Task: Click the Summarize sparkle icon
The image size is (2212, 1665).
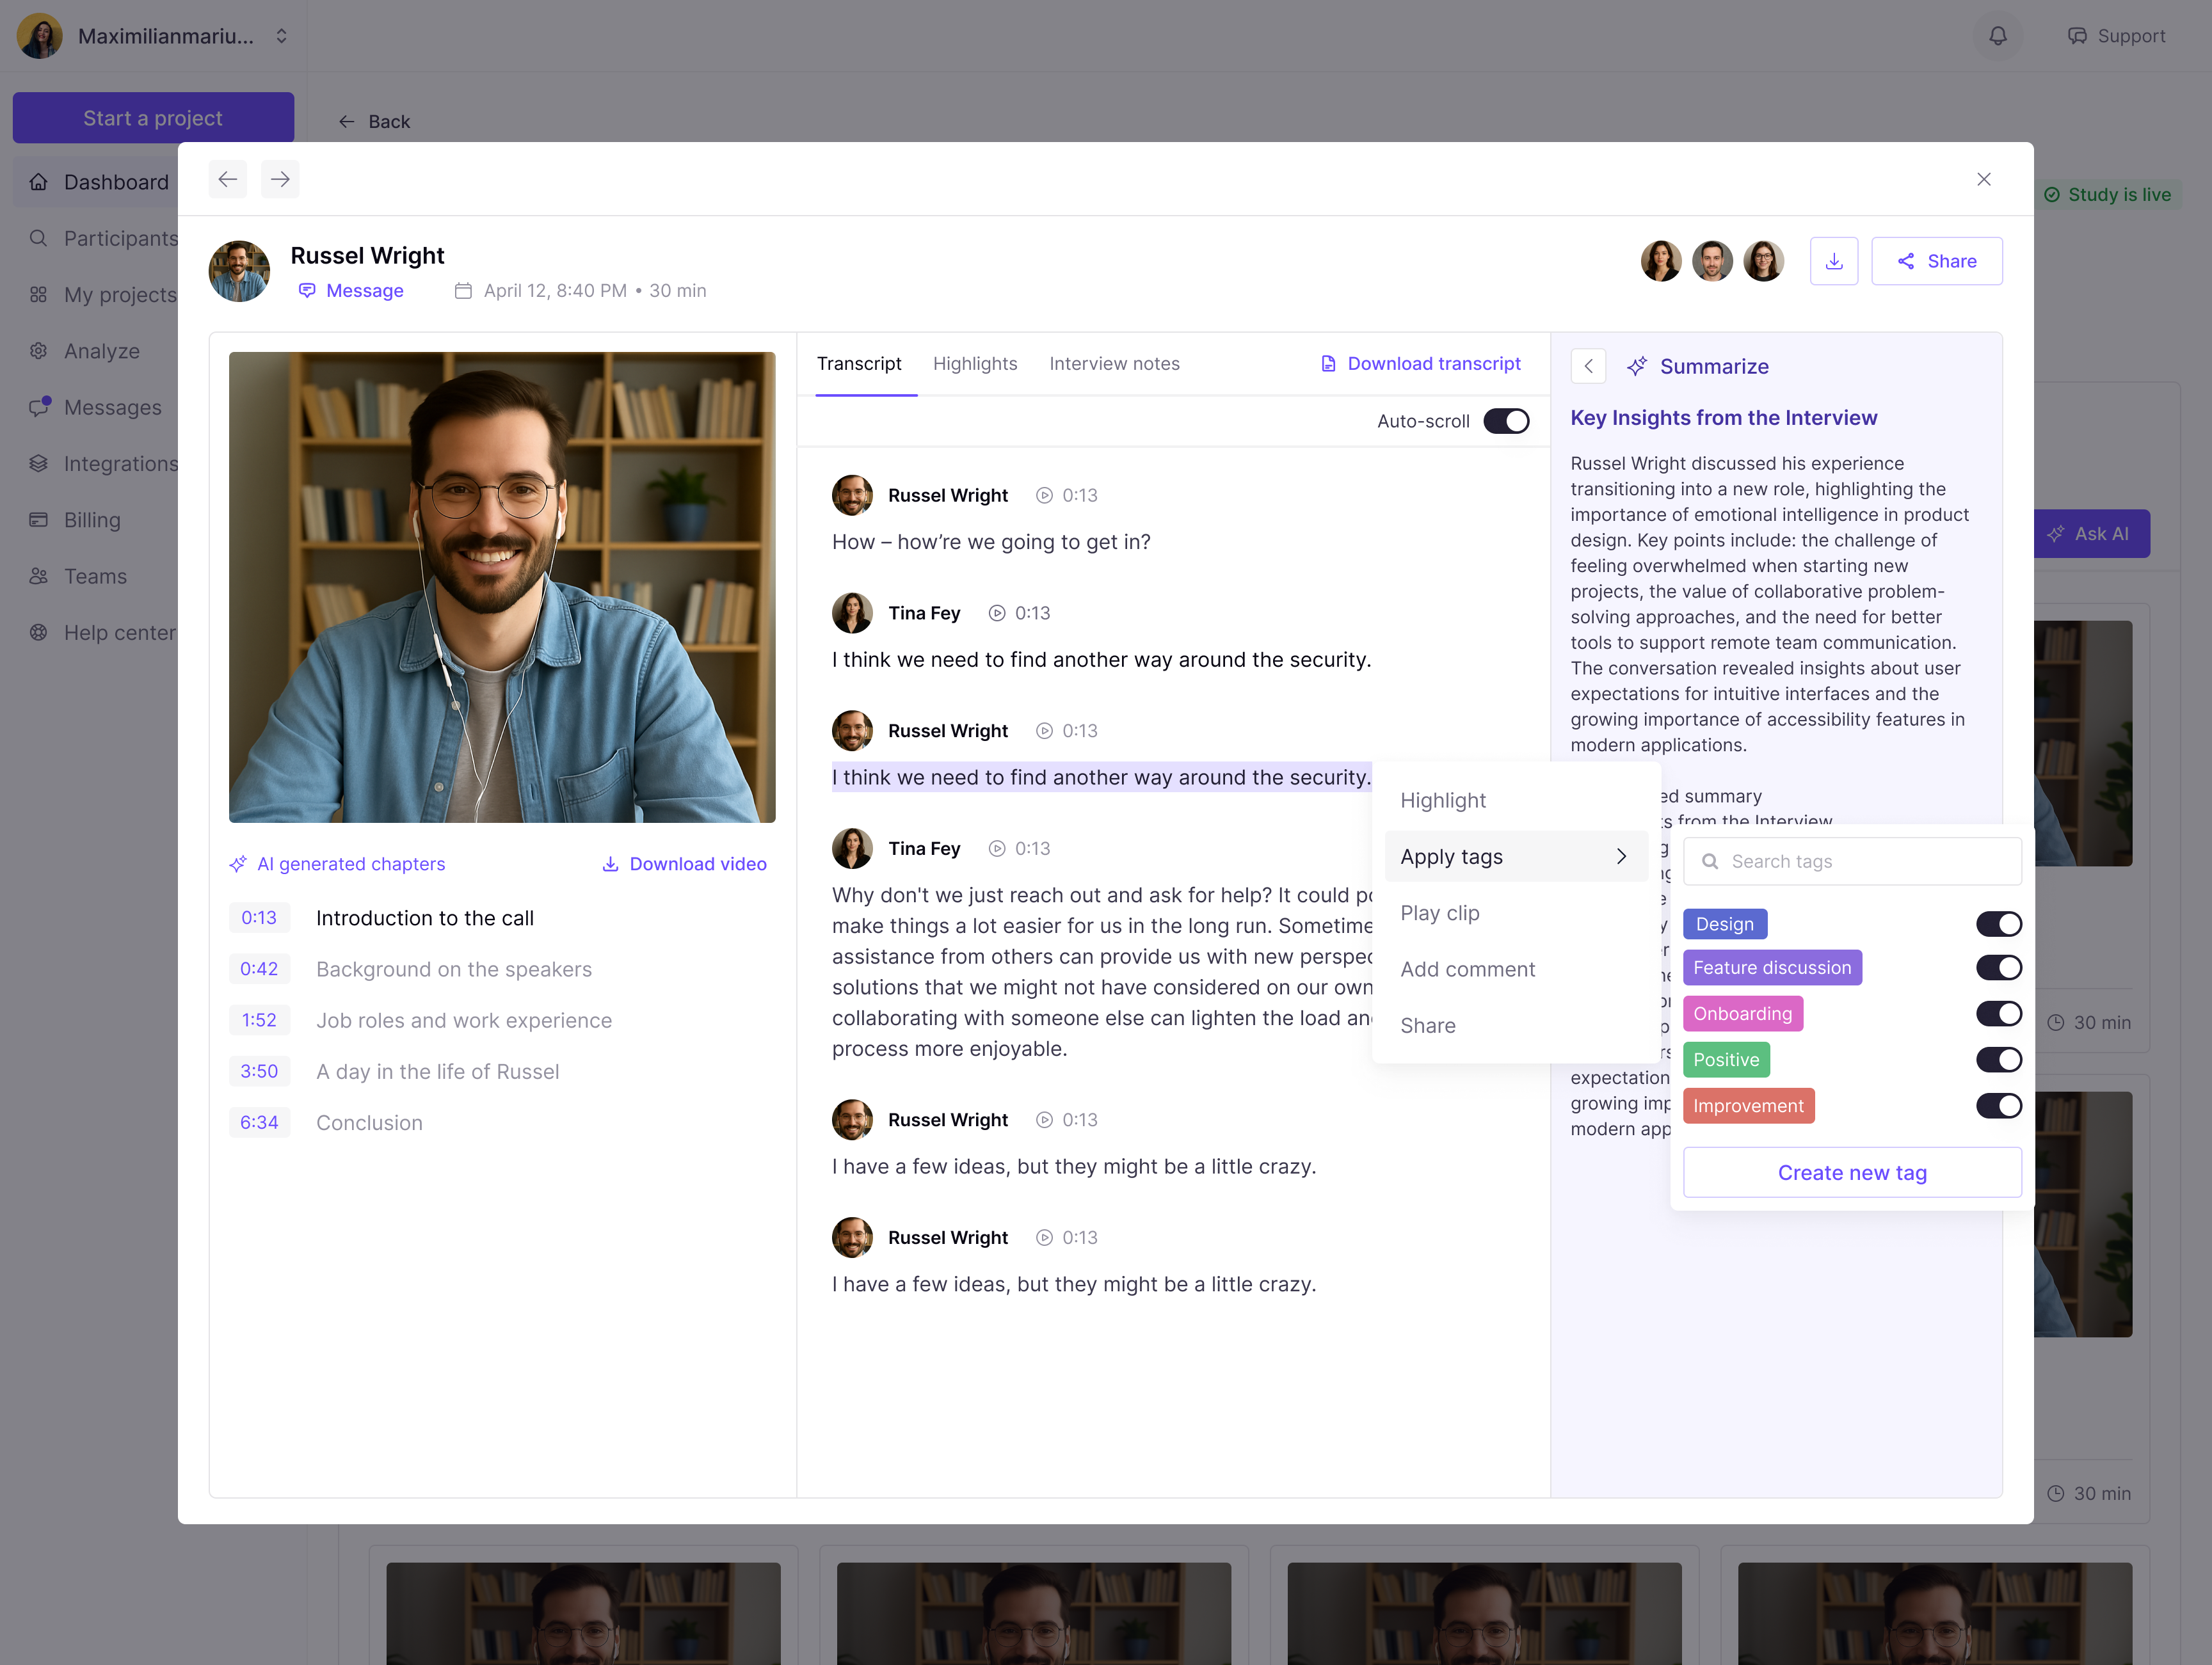Action: (x=1637, y=366)
